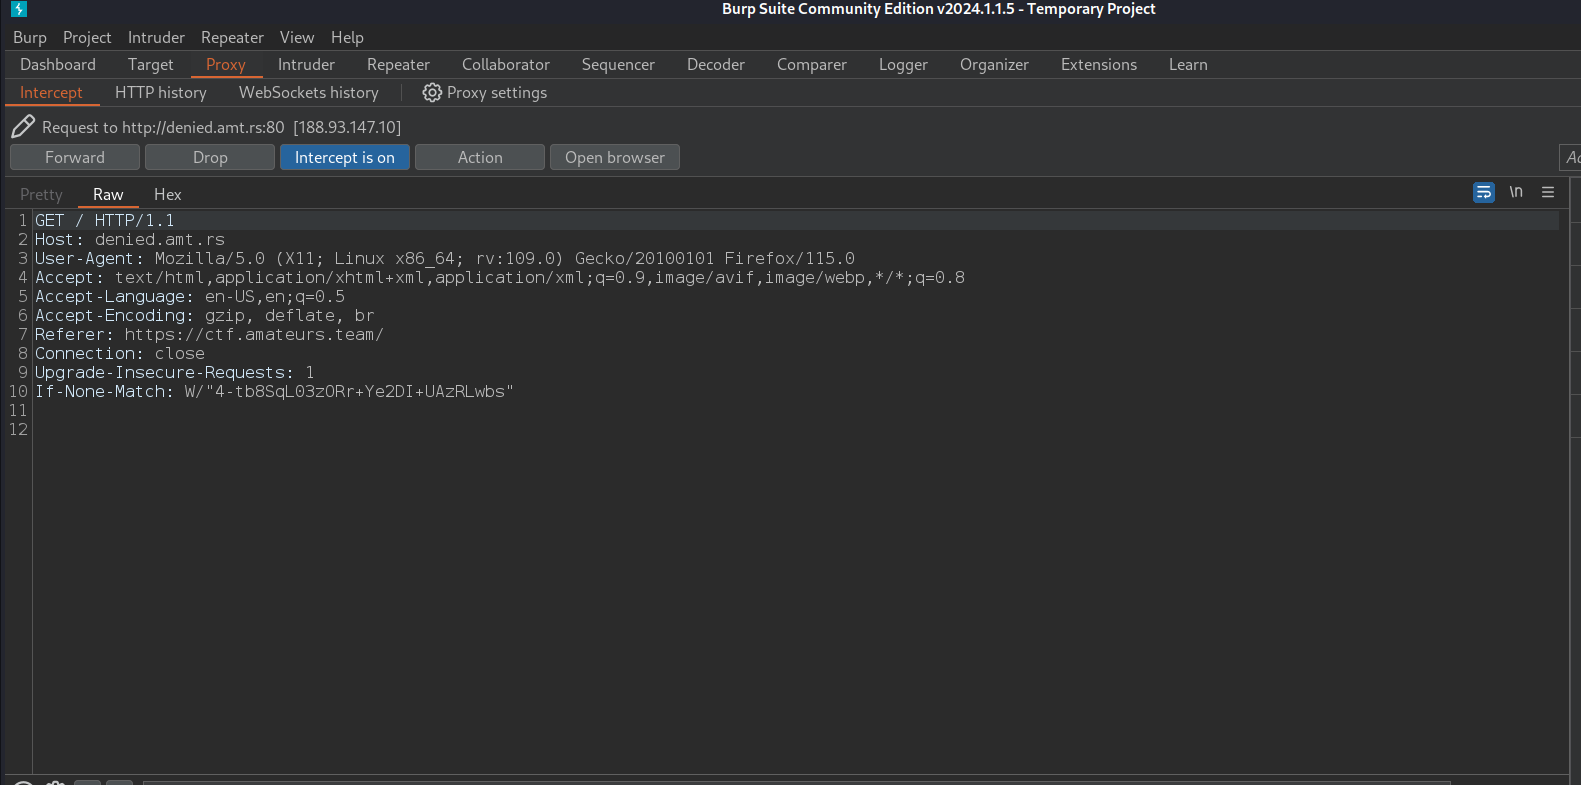Select the Intercept sub-tab

(51, 92)
